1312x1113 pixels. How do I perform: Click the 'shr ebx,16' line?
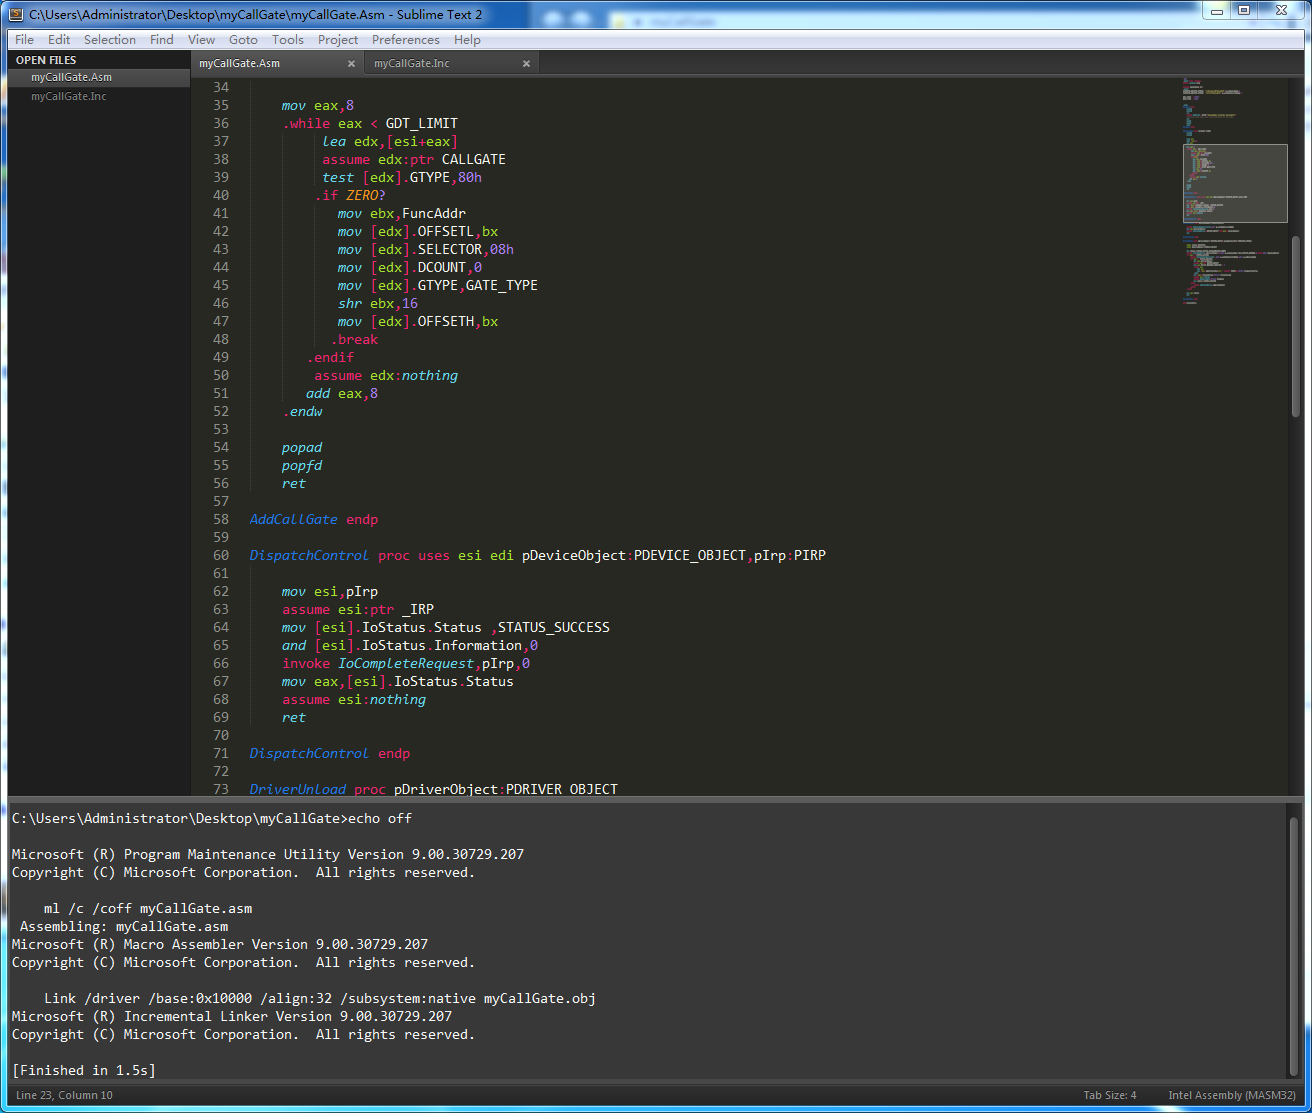pyautogui.click(x=378, y=304)
